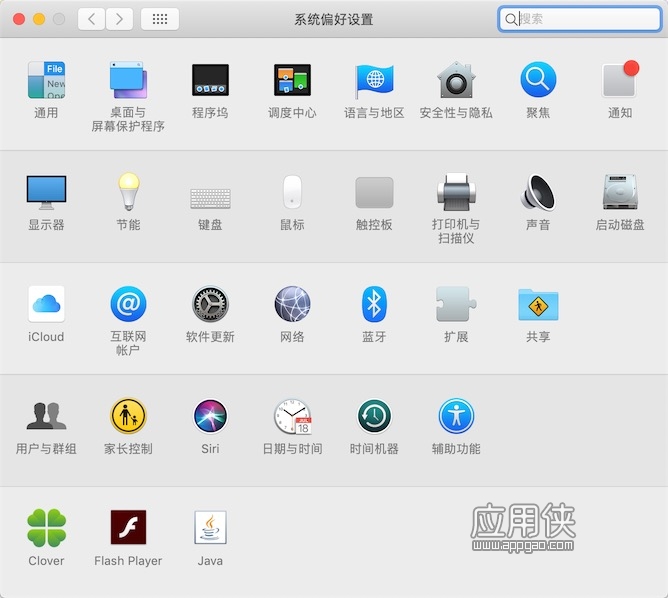Open 通知 notifications preference icon
Screen dimensions: 668x598
[x=620, y=80]
